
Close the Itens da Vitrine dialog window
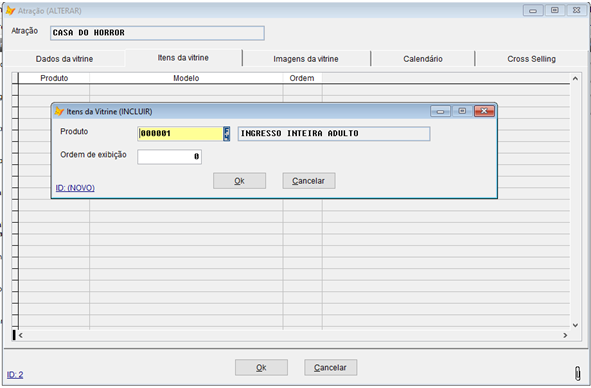(x=484, y=111)
